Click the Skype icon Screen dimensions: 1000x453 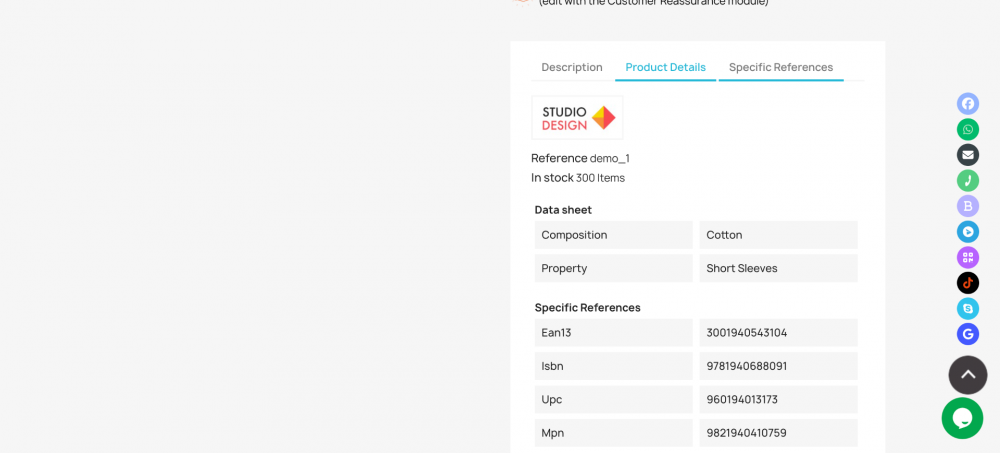pos(967,308)
